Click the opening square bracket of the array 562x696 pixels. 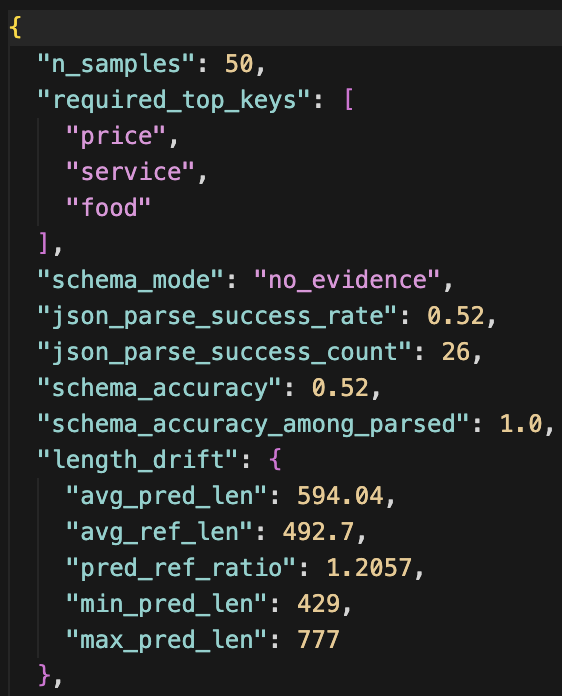tap(349, 99)
